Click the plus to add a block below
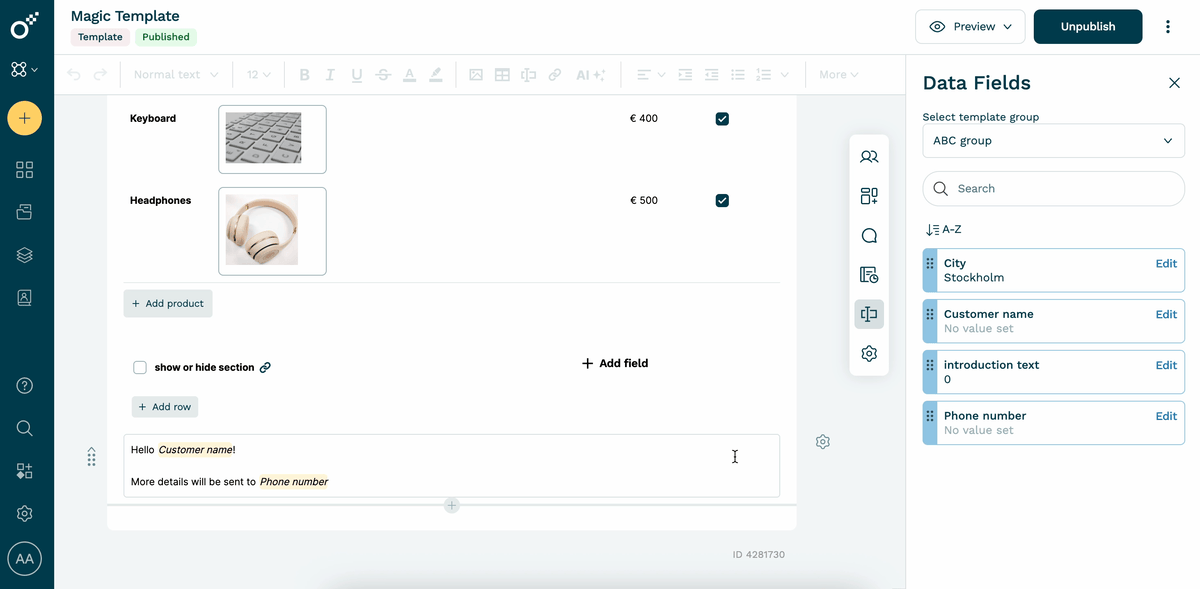Image resolution: width=1200 pixels, height=589 pixels. [452, 506]
